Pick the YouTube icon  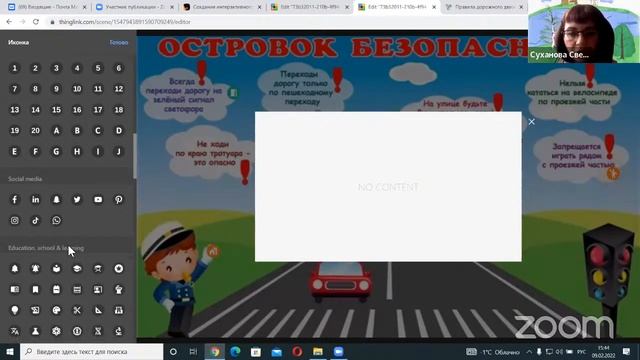pos(98,200)
